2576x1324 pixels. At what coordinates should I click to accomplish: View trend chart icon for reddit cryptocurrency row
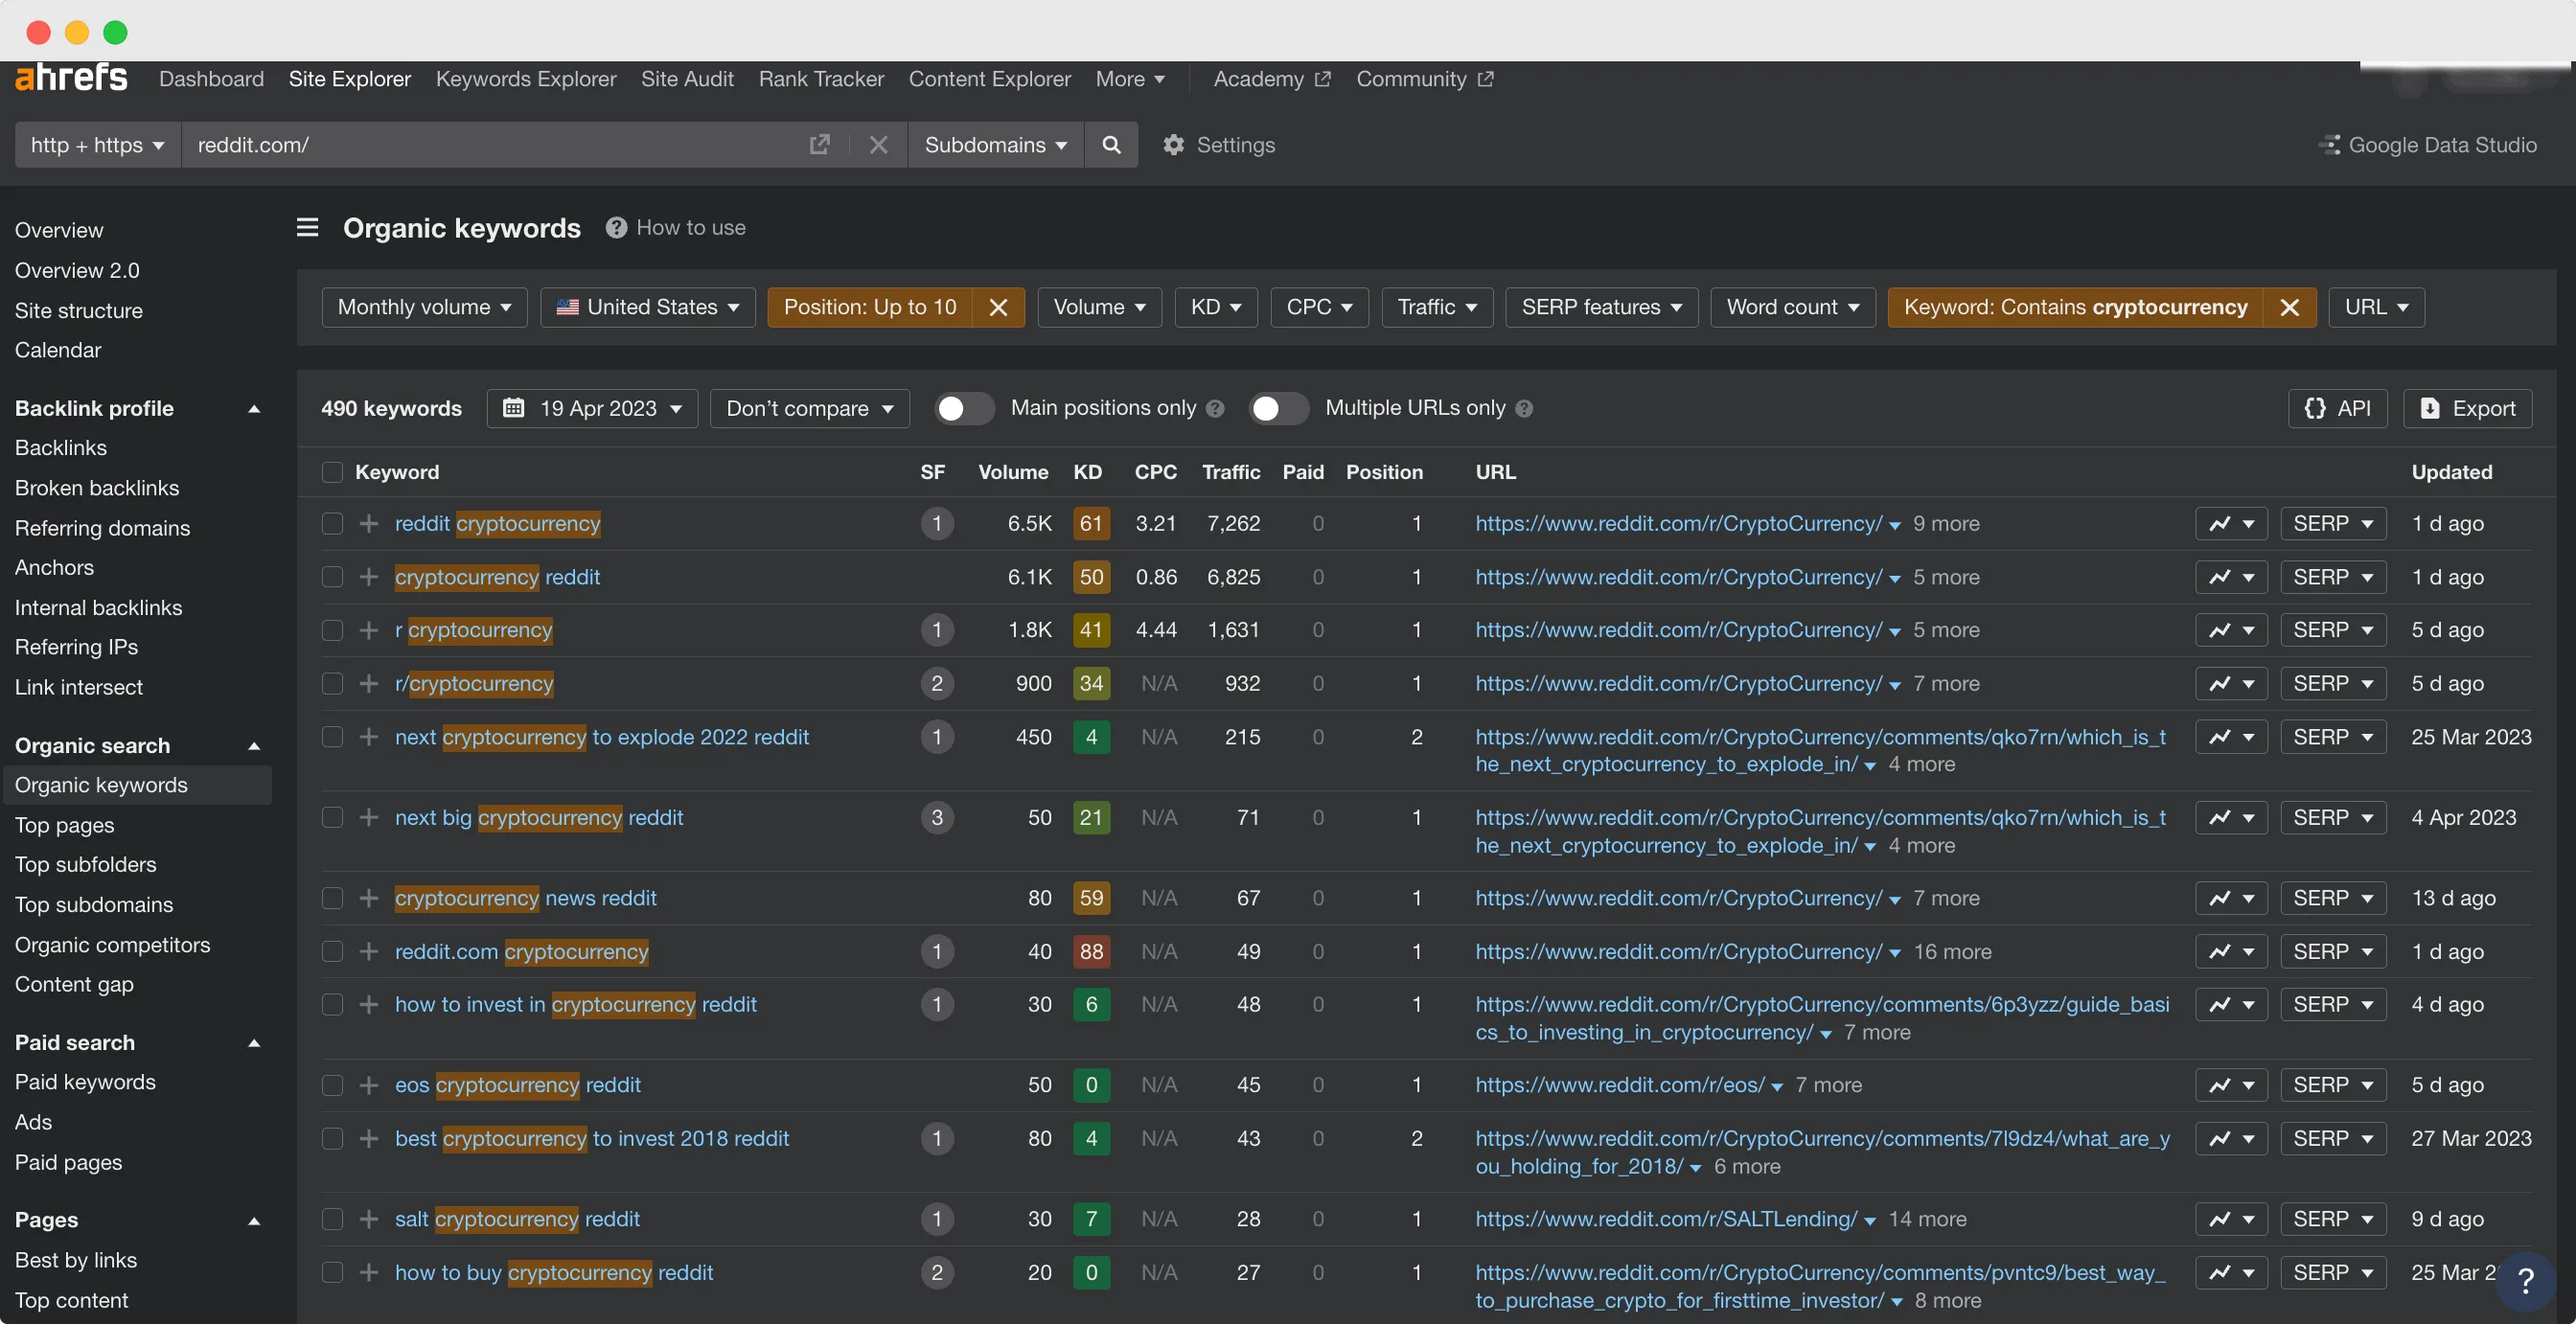[2220, 523]
